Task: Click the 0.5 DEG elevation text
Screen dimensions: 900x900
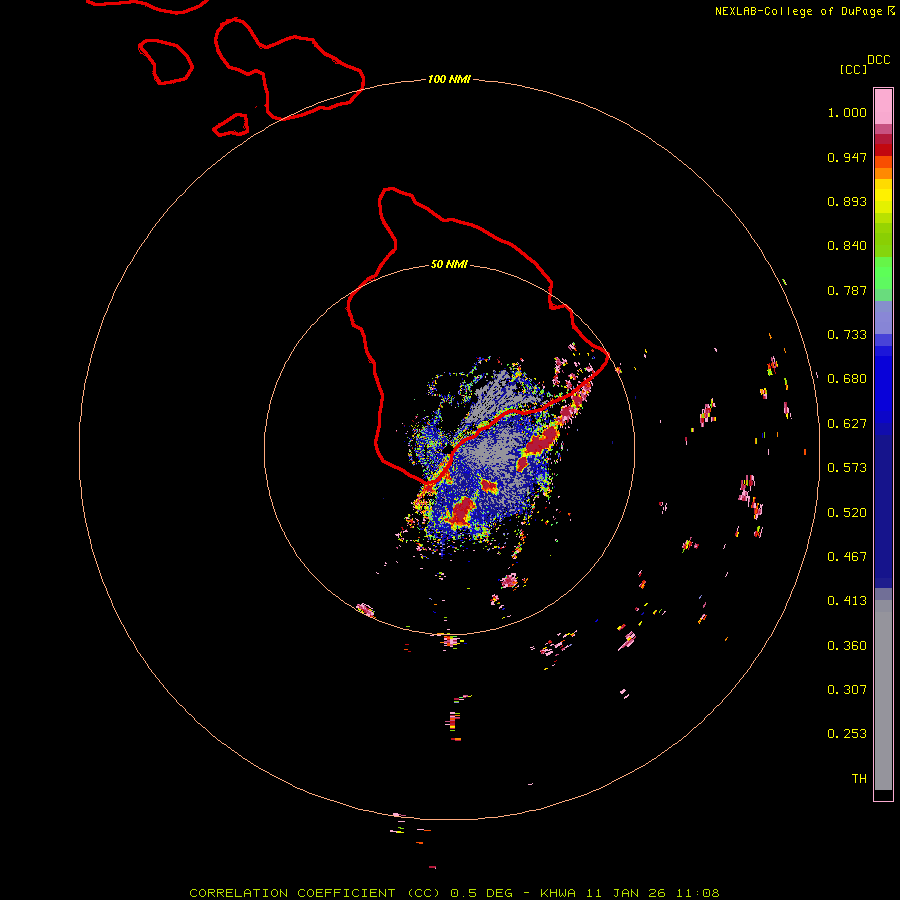Action: 482,893
